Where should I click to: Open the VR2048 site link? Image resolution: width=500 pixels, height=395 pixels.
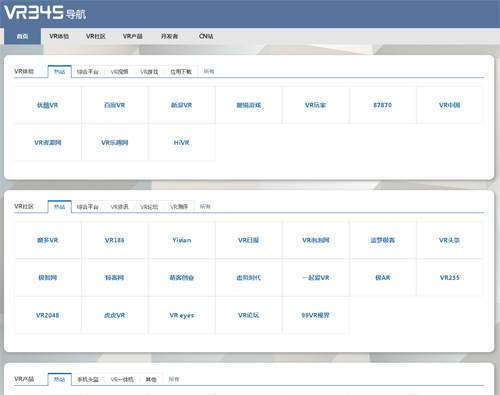pyautogui.click(x=48, y=315)
